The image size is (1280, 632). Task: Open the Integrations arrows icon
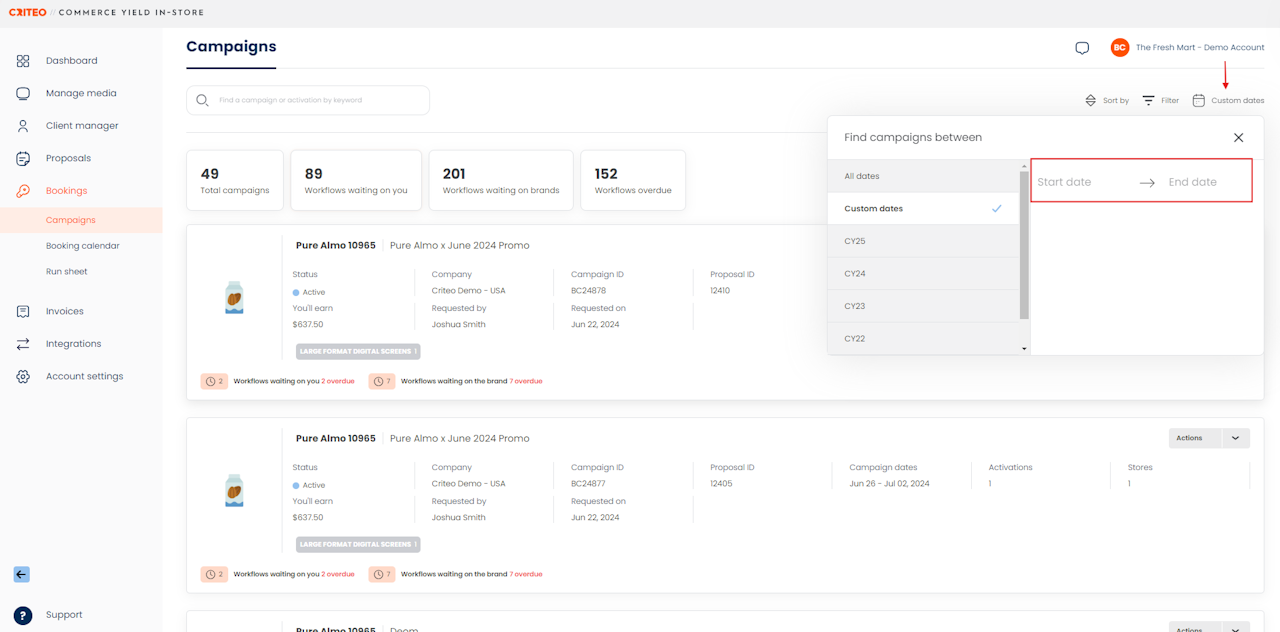point(23,344)
